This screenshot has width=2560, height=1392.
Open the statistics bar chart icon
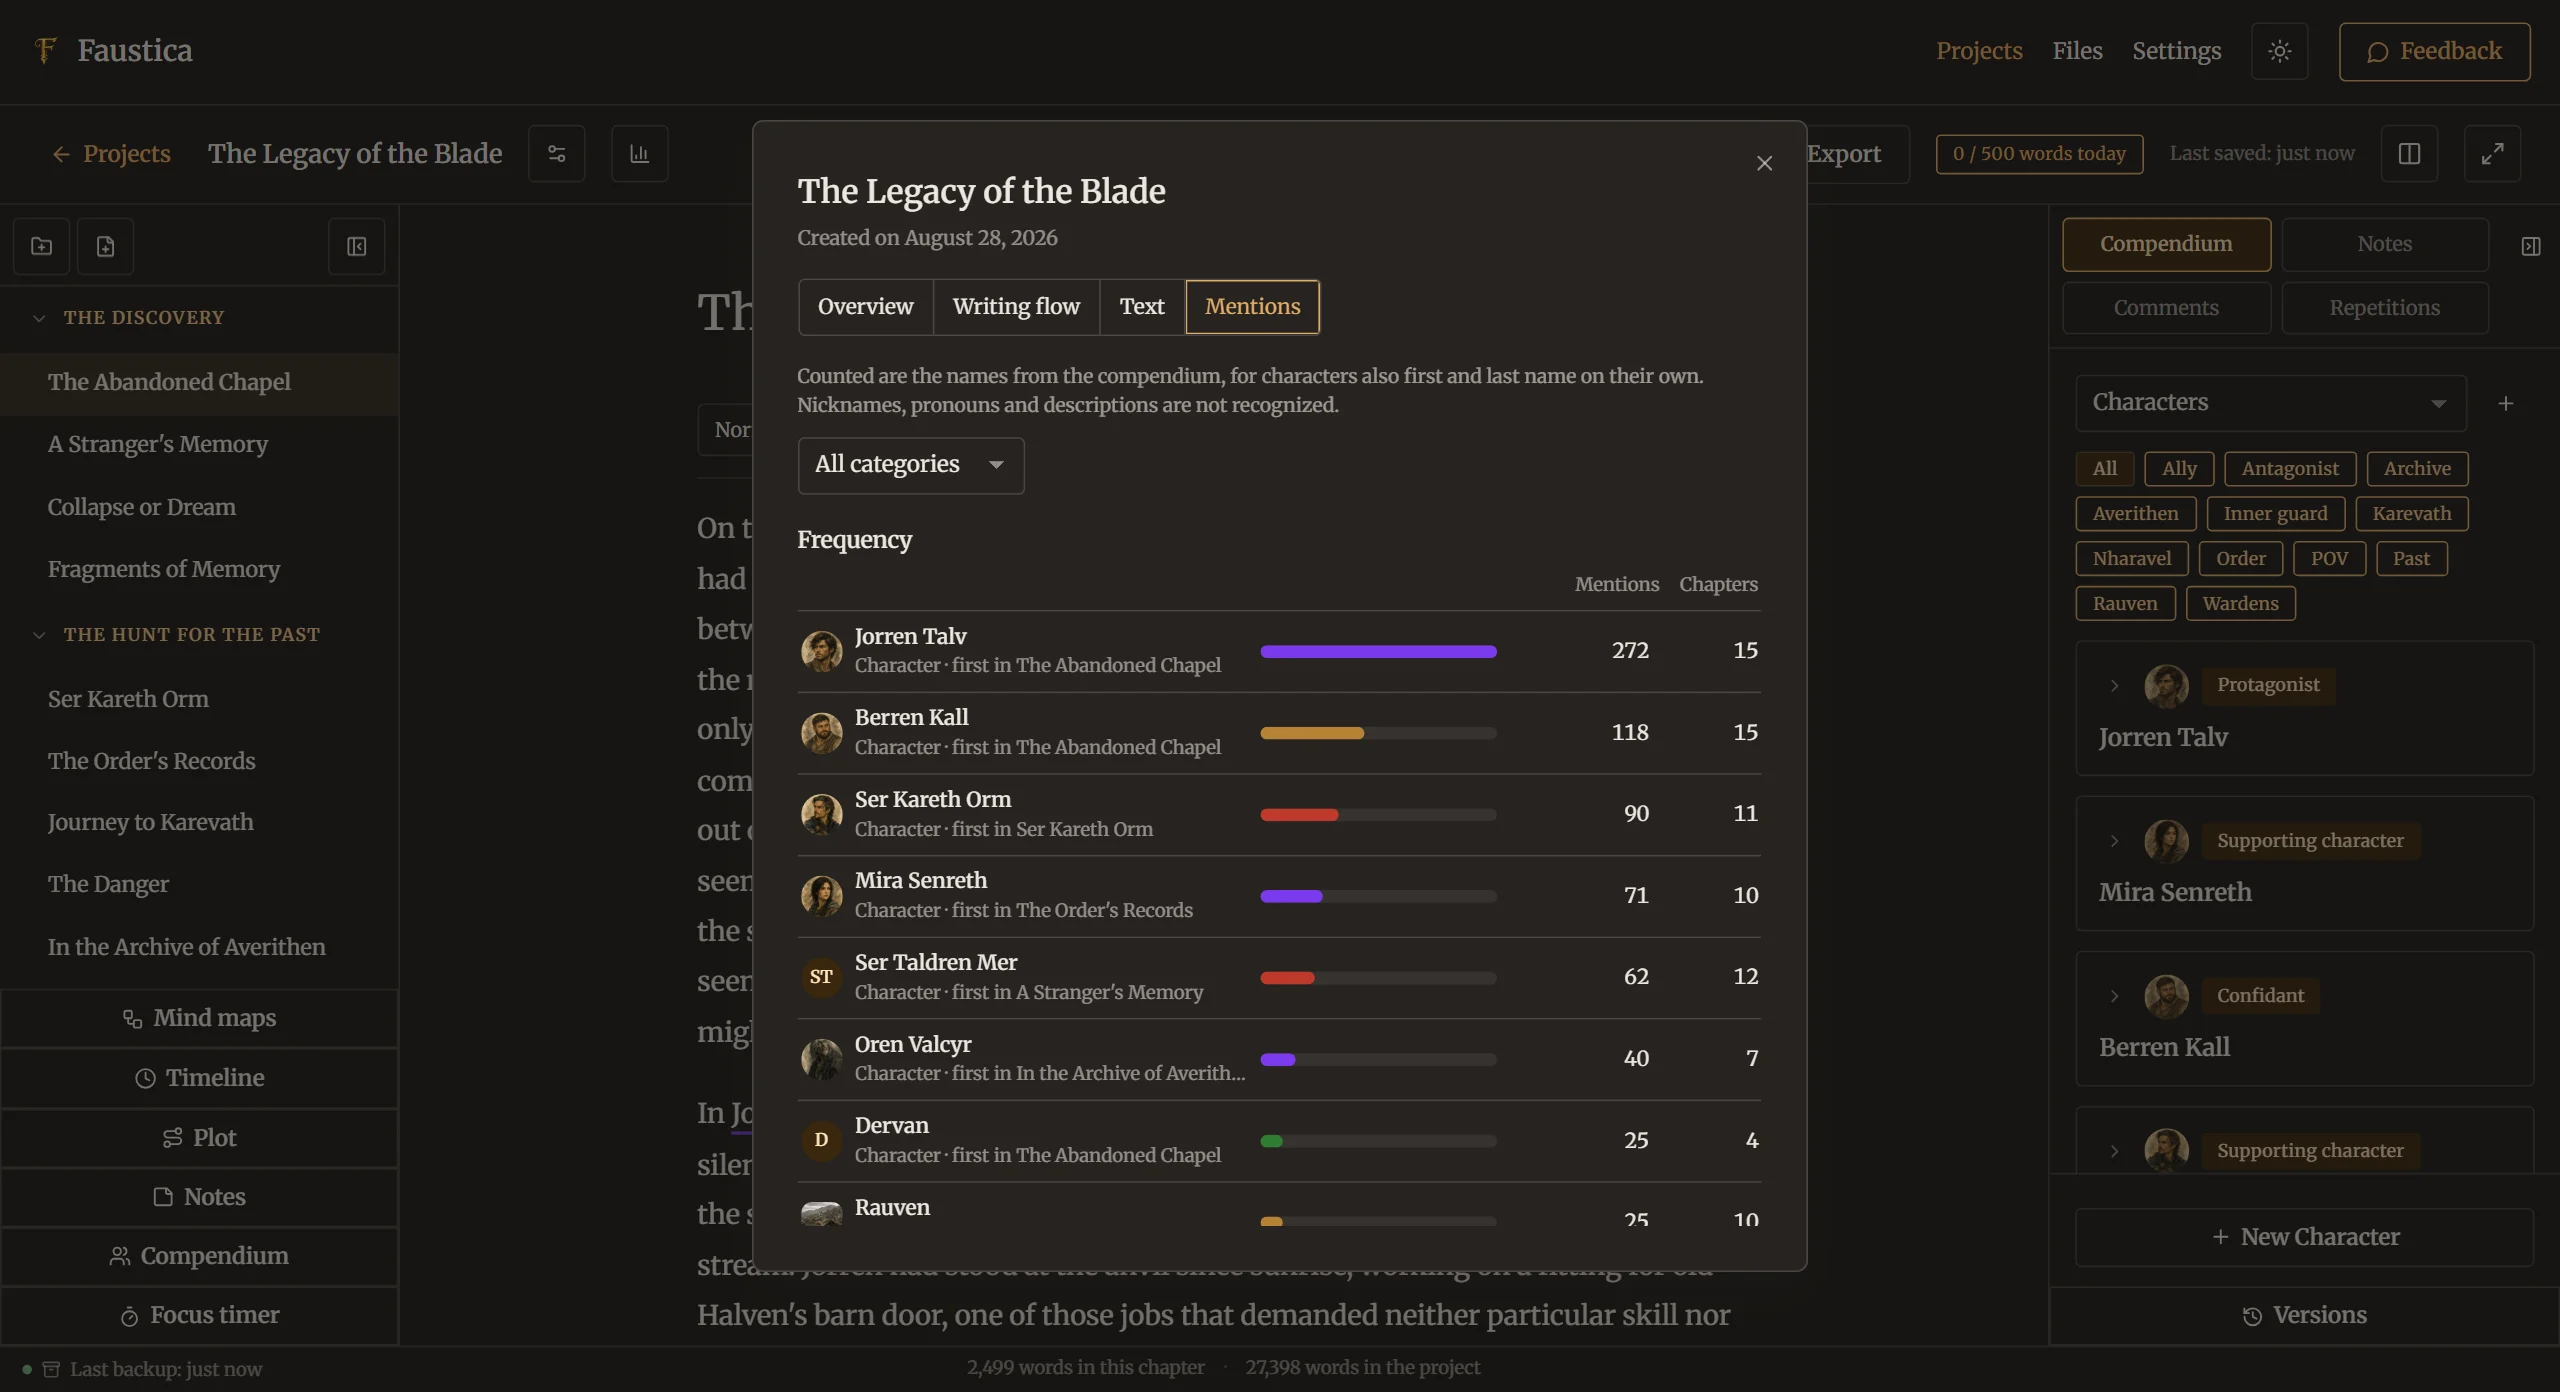(x=640, y=154)
